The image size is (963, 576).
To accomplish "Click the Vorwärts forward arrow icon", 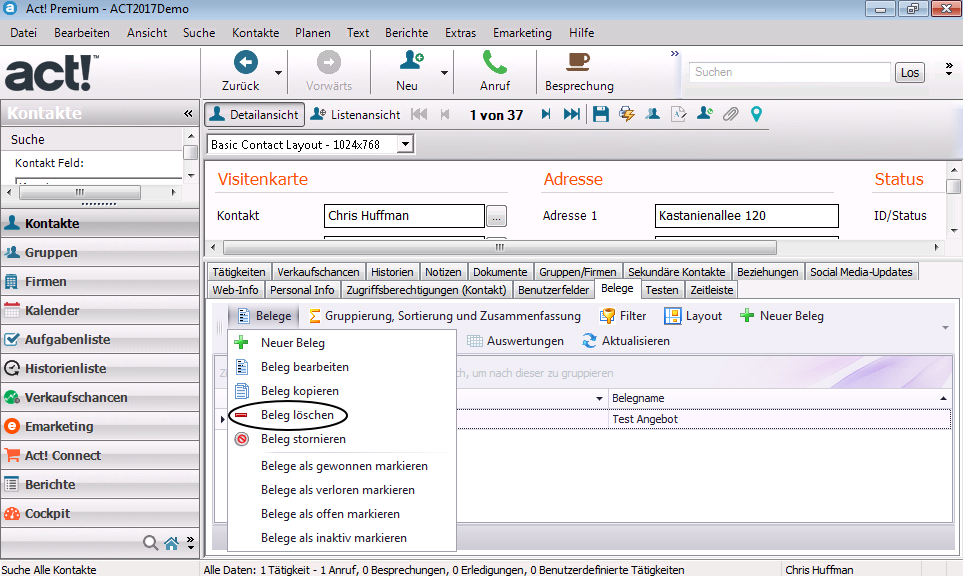I will tap(329, 62).
